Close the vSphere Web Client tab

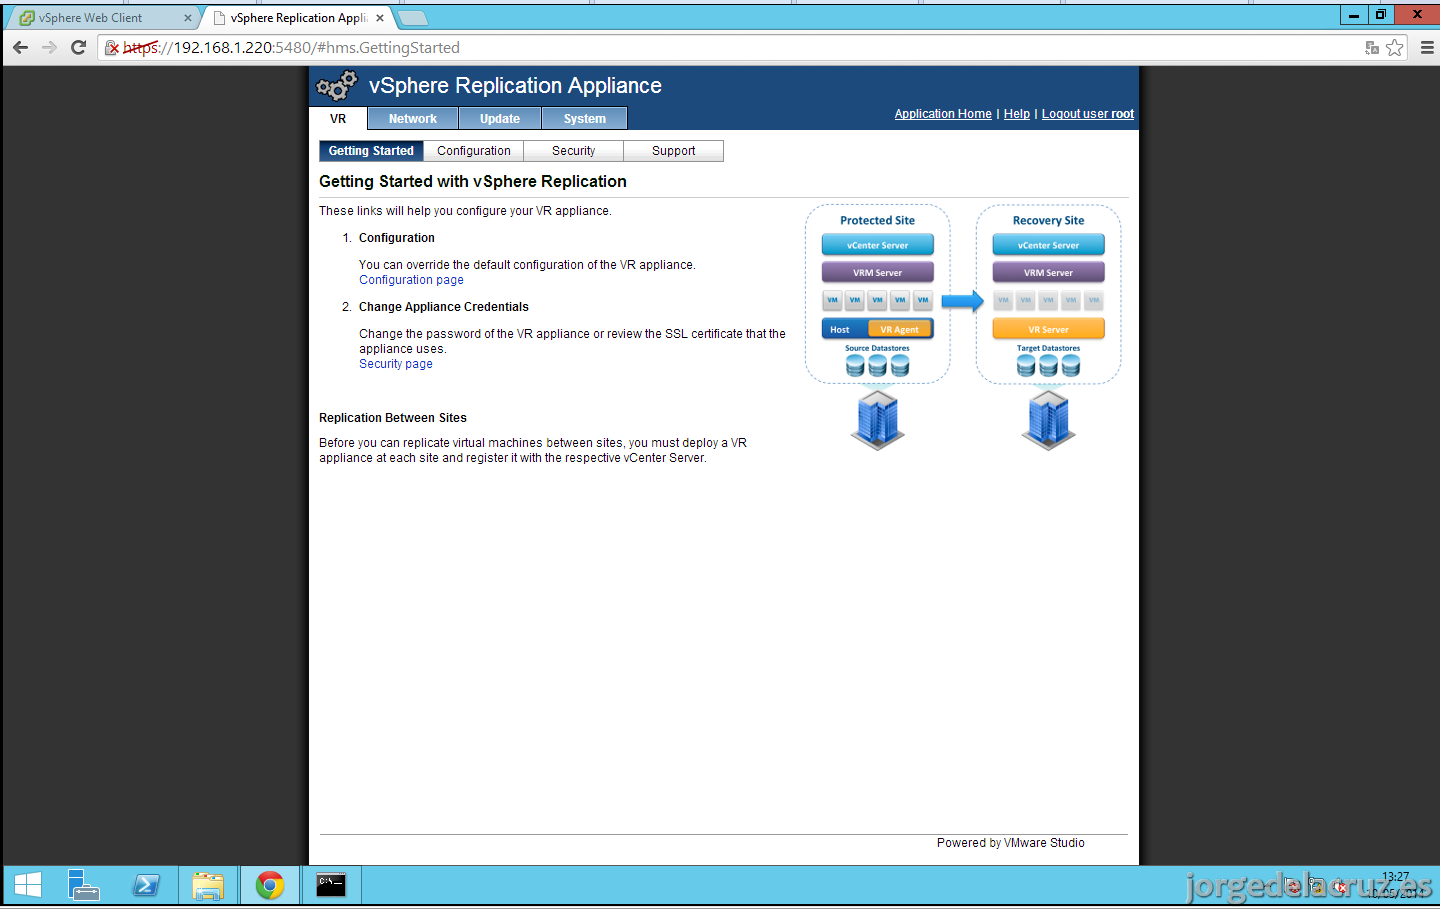pyautogui.click(x=187, y=18)
